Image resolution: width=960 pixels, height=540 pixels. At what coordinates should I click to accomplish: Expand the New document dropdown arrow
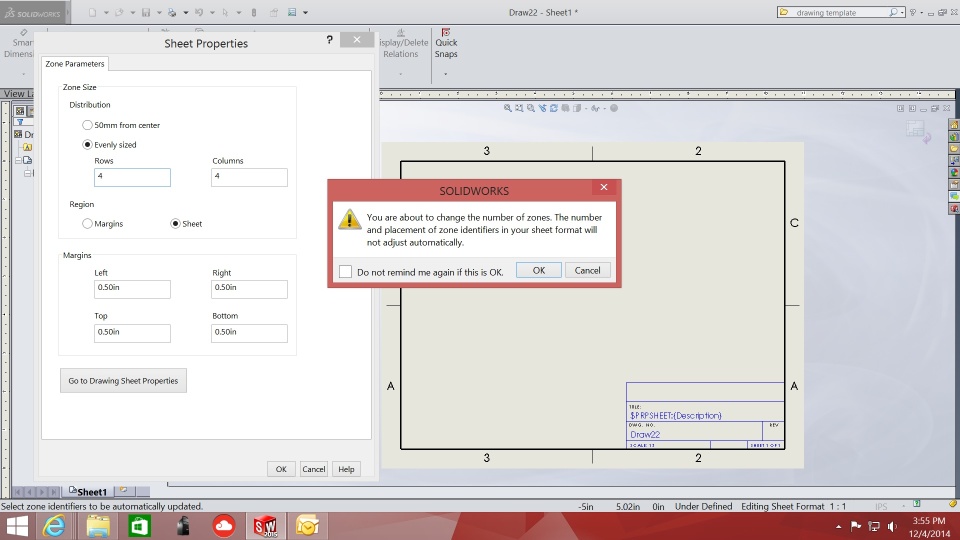(106, 13)
